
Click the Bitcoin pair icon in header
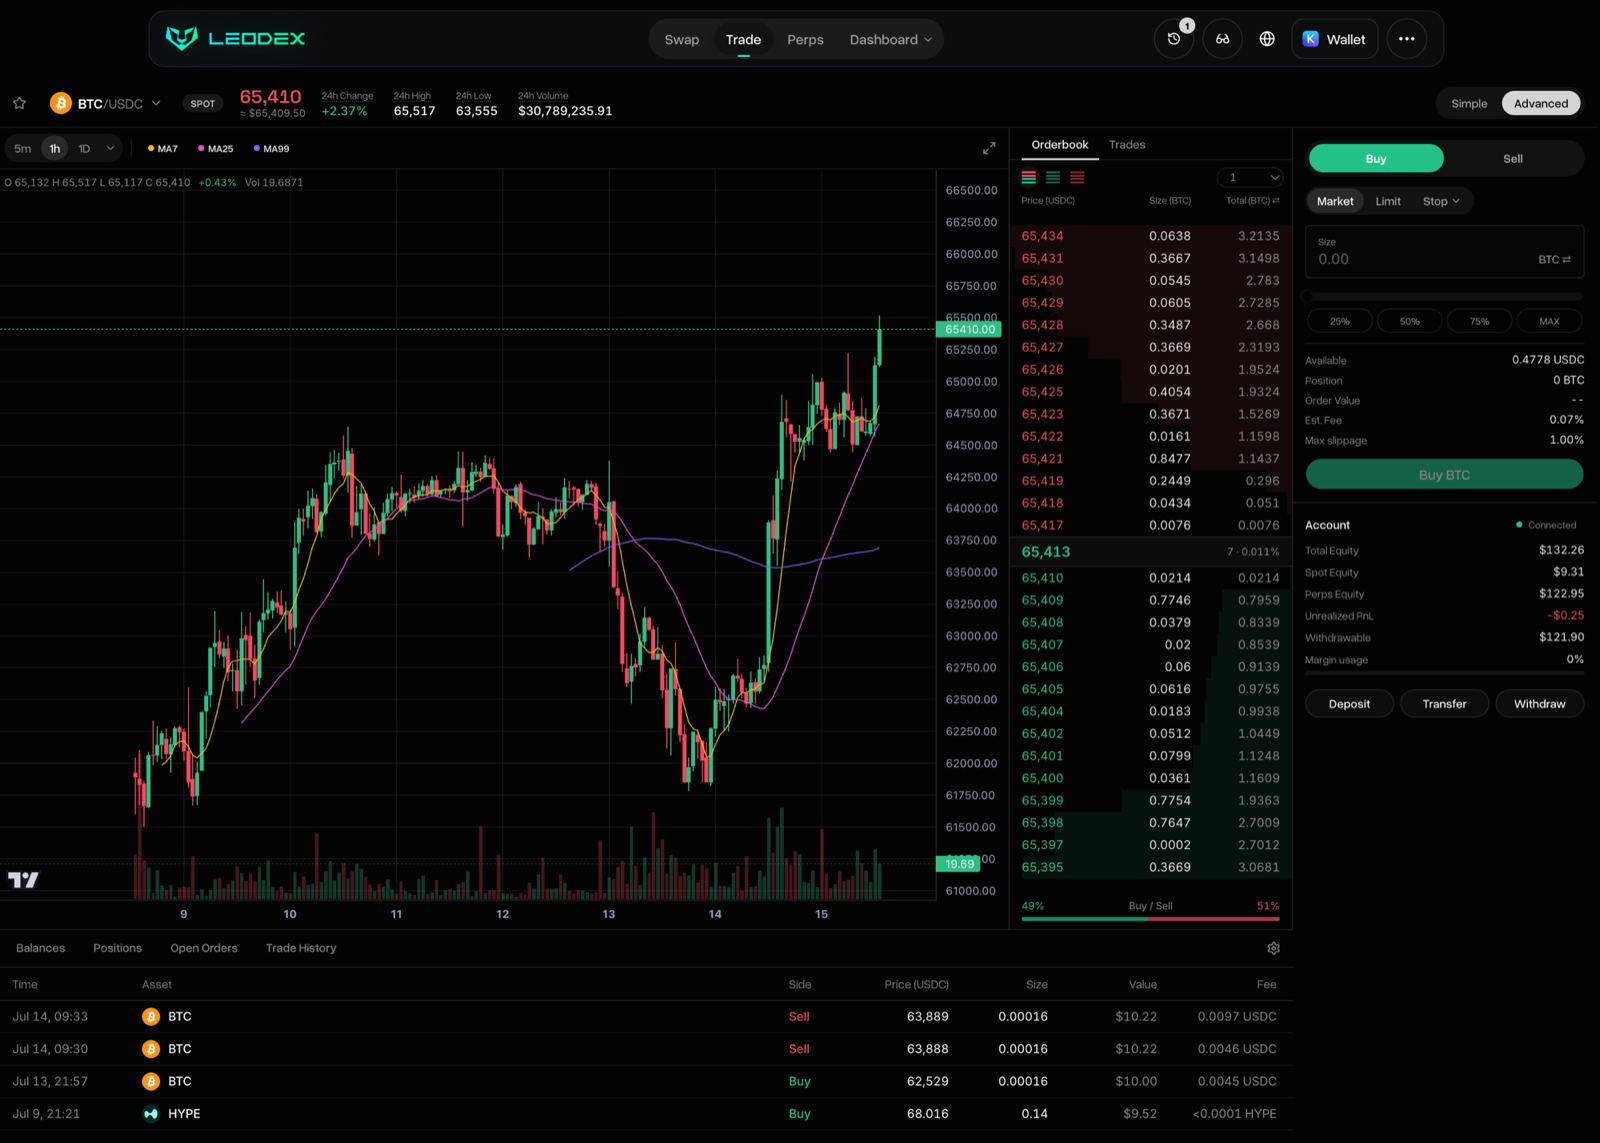(60, 103)
